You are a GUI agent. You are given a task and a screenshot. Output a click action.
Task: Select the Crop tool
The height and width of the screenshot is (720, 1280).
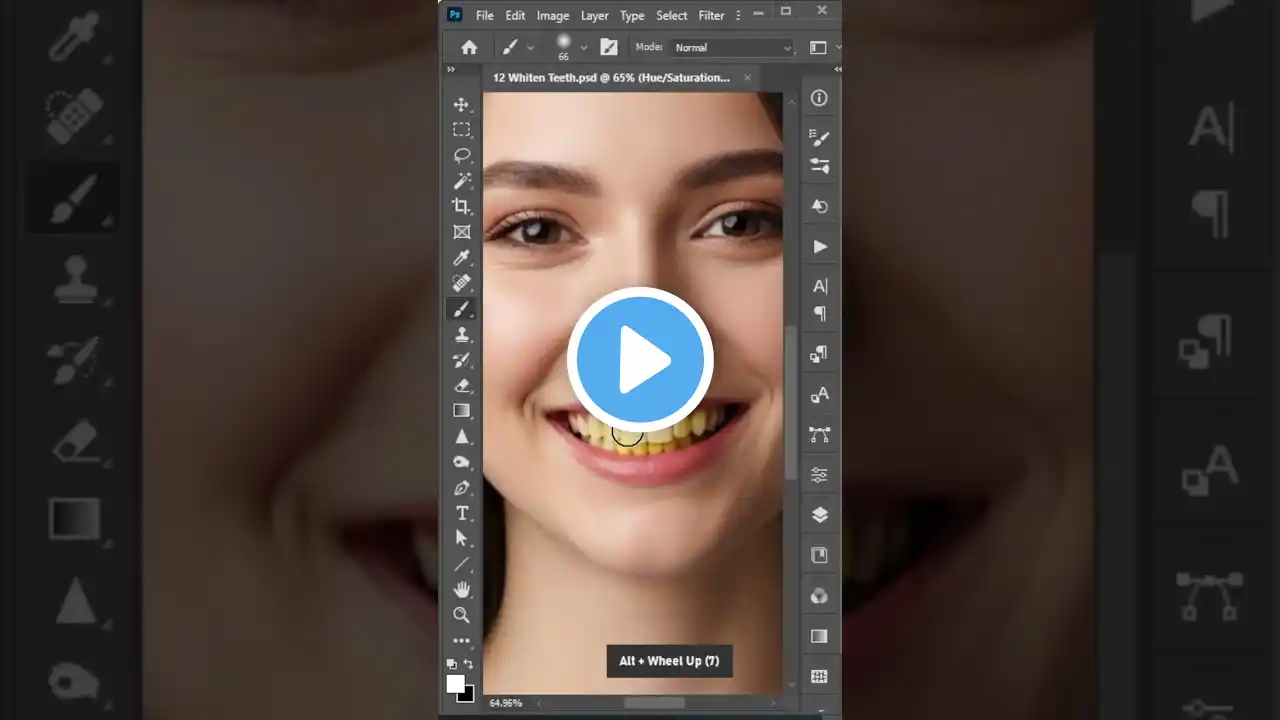pyautogui.click(x=461, y=205)
